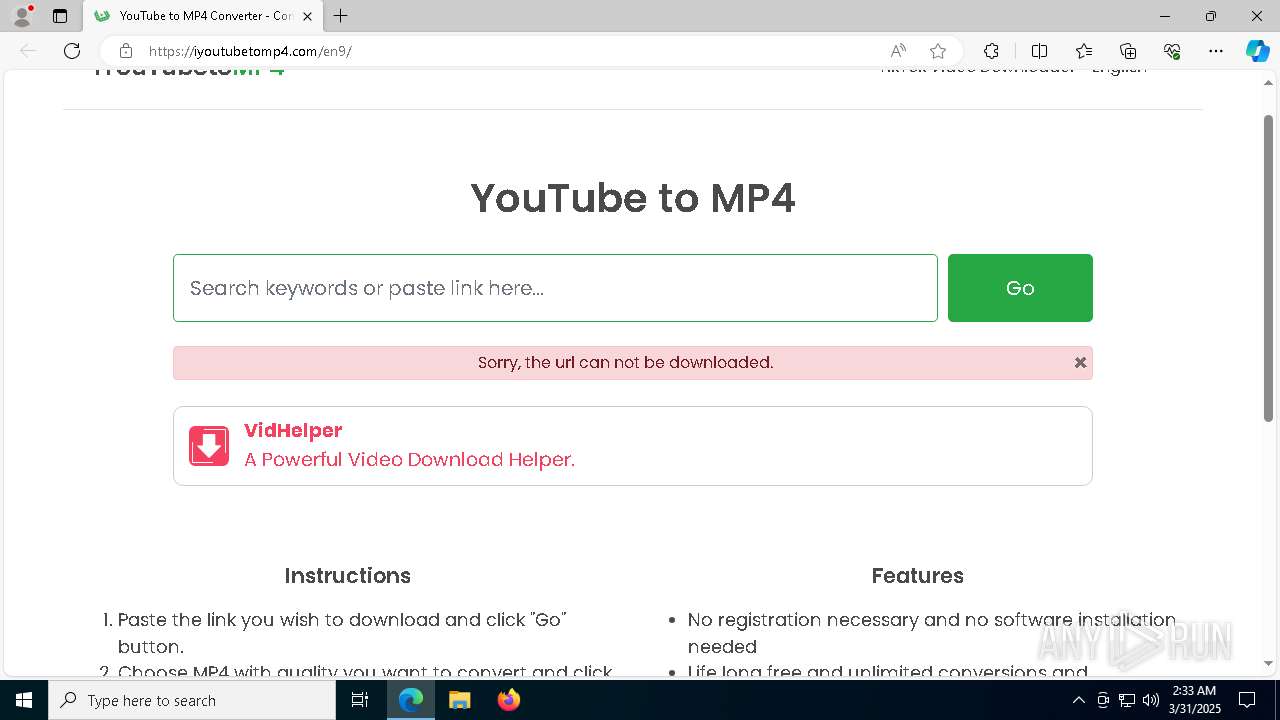Click the Instructions heading
The image size is (1280, 720).
347,576
